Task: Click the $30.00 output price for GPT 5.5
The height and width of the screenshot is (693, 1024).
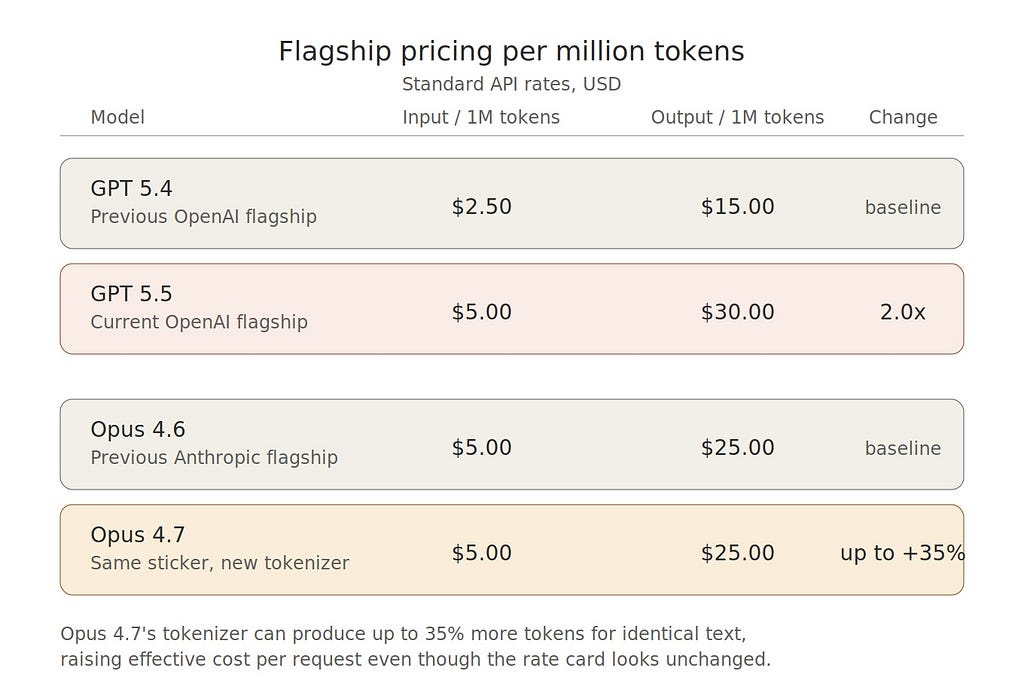Action: tap(737, 312)
